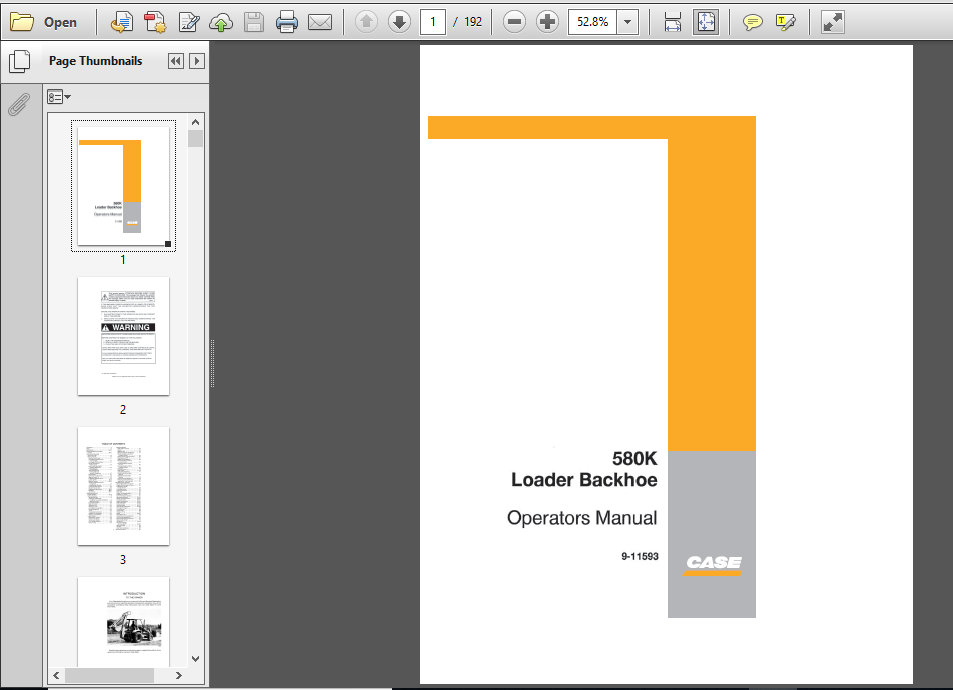Click horizontal scrollbar right arrow
The image size is (953, 690).
[x=179, y=675]
